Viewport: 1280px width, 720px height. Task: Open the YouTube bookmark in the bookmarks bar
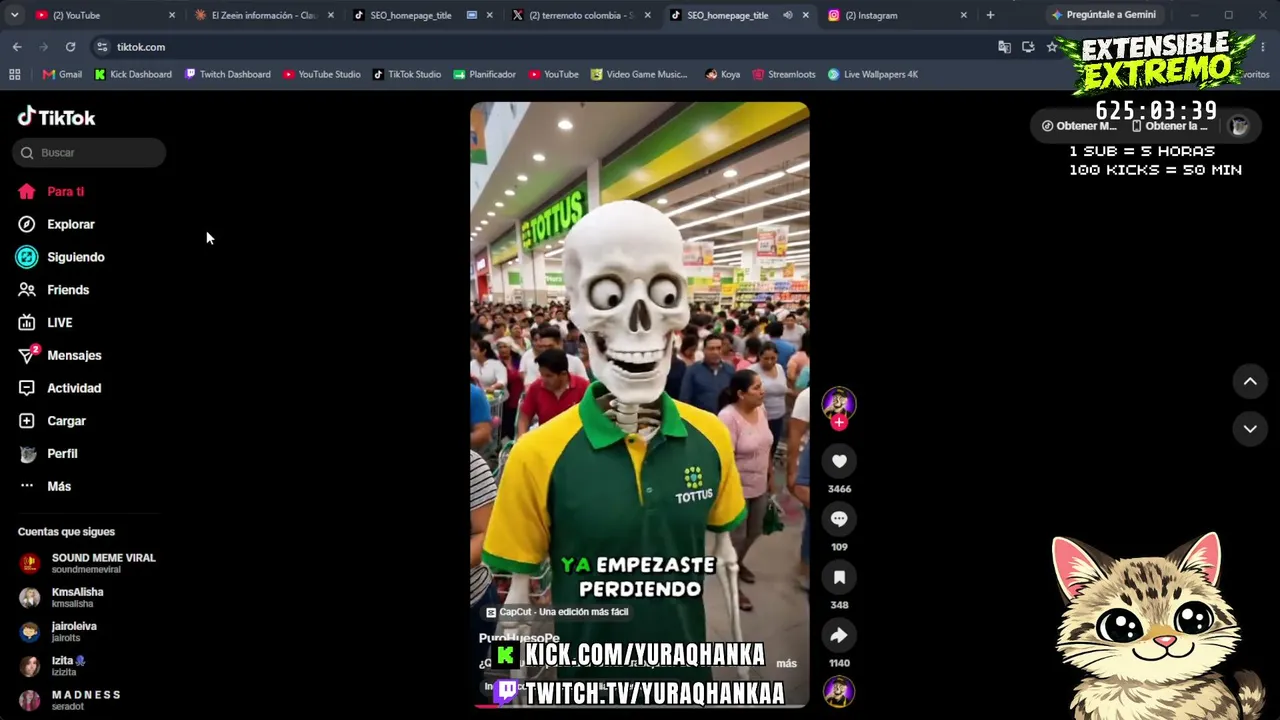click(554, 74)
